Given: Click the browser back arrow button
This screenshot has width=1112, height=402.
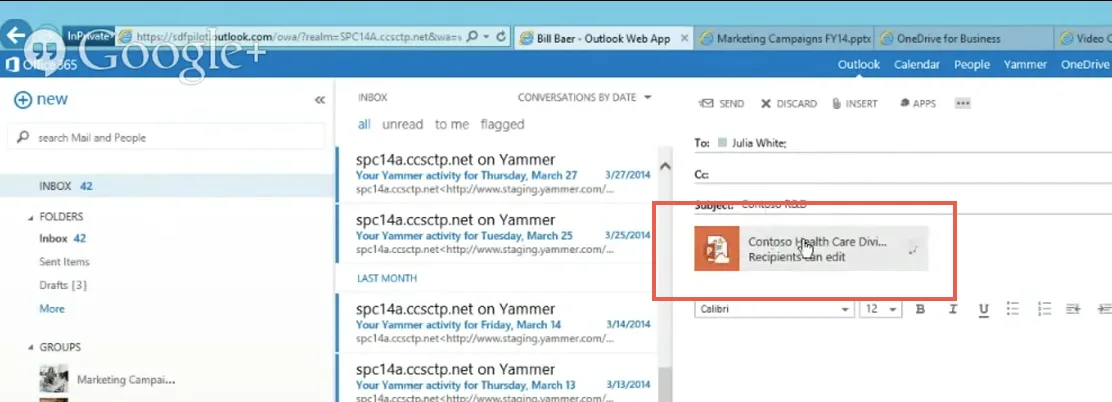Looking at the screenshot, I should point(15,33).
